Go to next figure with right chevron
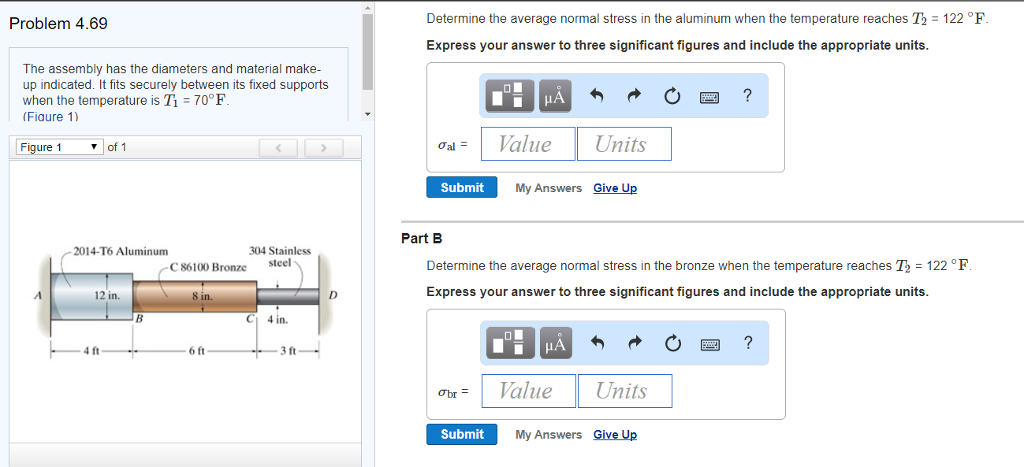This screenshot has height=467, width=1024. pos(324,149)
